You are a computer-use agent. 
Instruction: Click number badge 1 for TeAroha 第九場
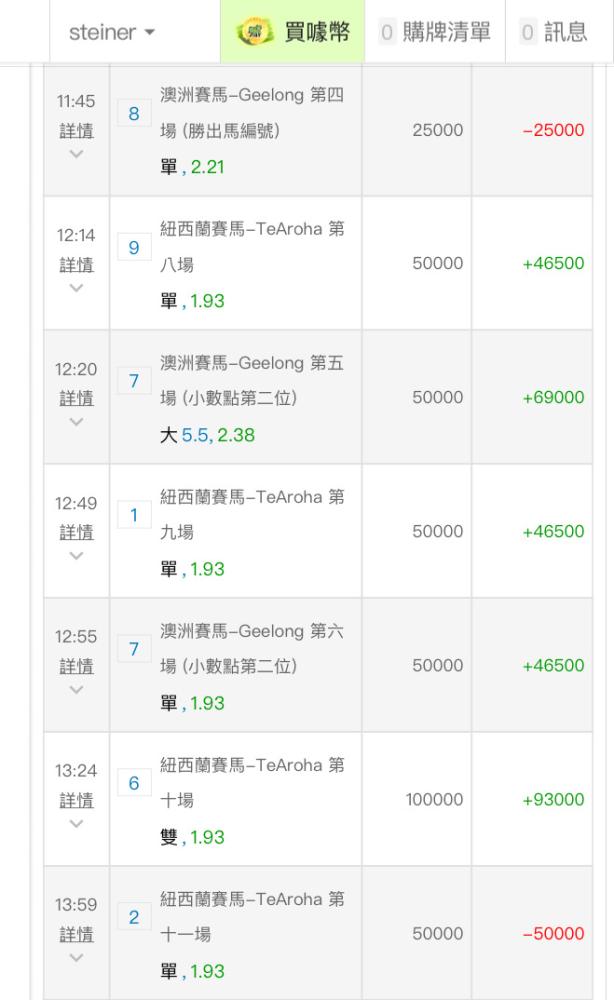(134, 515)
